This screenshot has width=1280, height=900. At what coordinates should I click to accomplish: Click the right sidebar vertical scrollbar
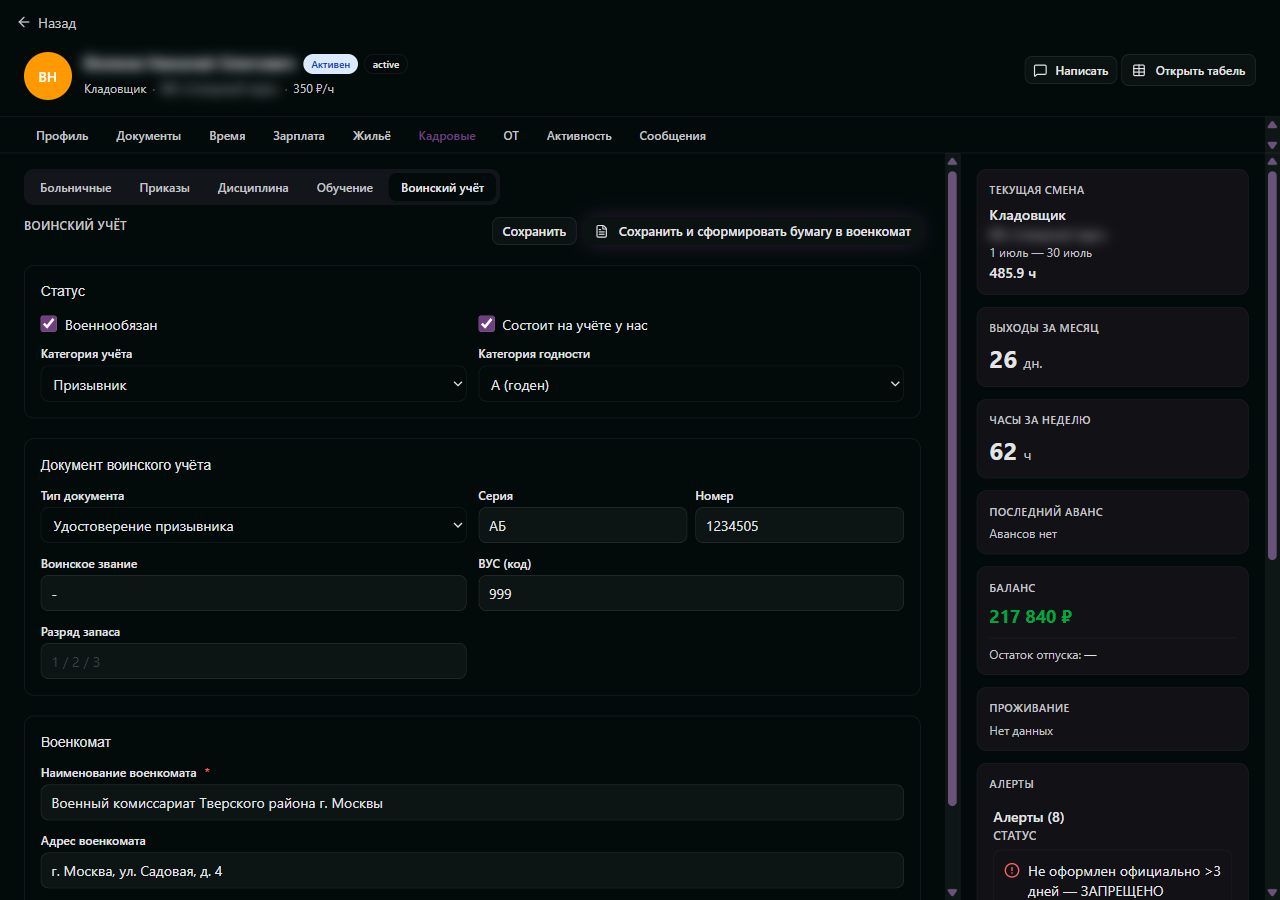click(1272, 365)
